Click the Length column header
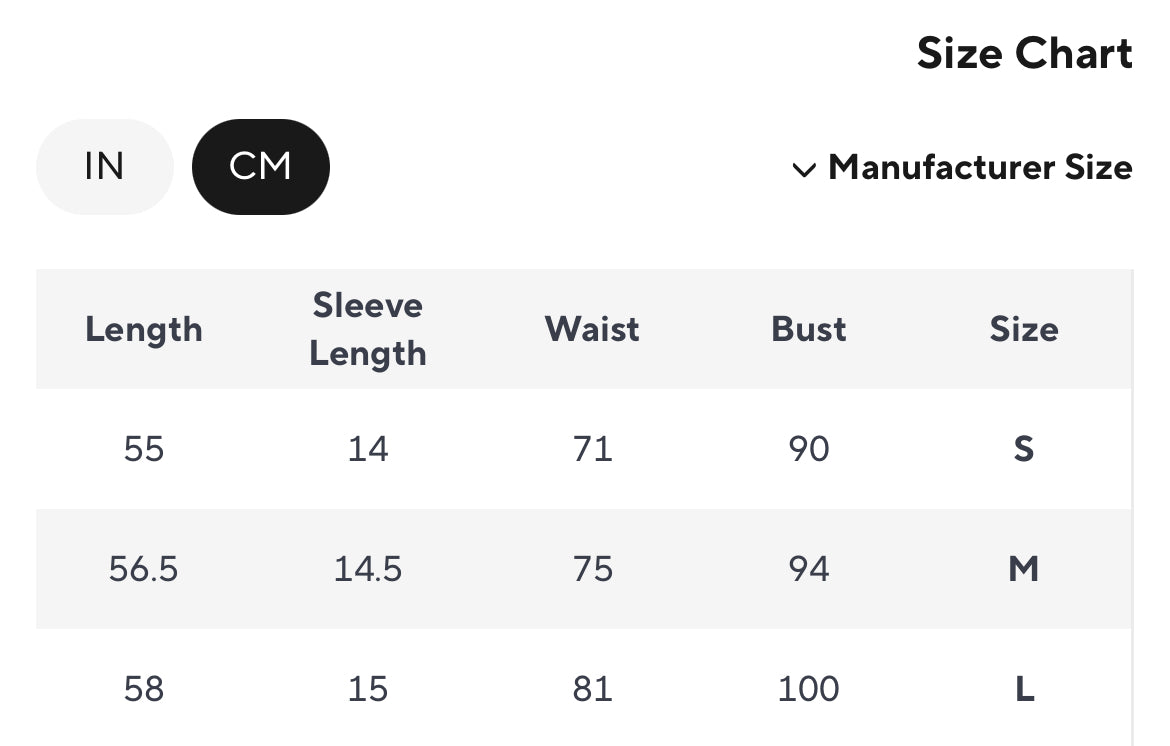Screen dimensions: 1170x746 pos(144,329)
